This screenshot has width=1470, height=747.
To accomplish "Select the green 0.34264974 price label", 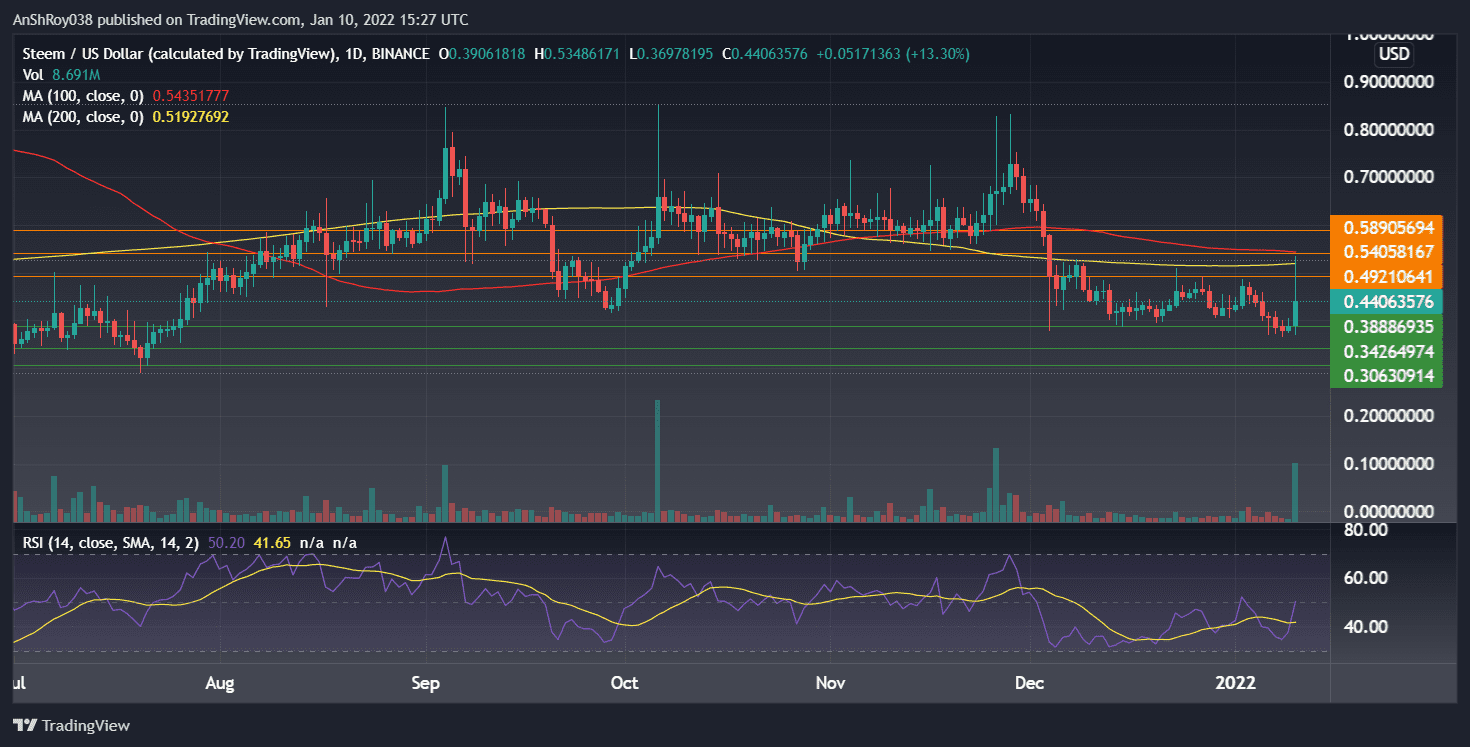I will (1388, 351).
